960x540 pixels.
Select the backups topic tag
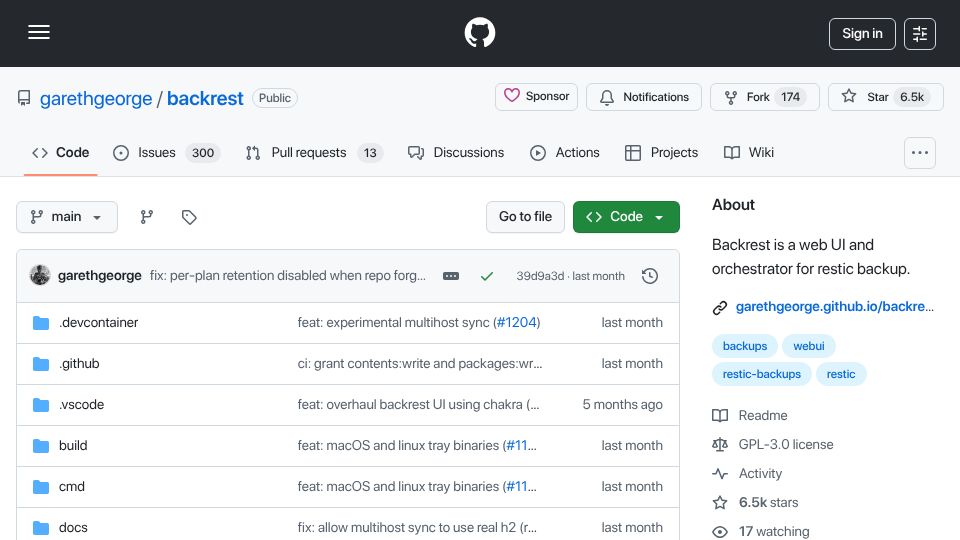pyautogui.click(x=744, y=346)
